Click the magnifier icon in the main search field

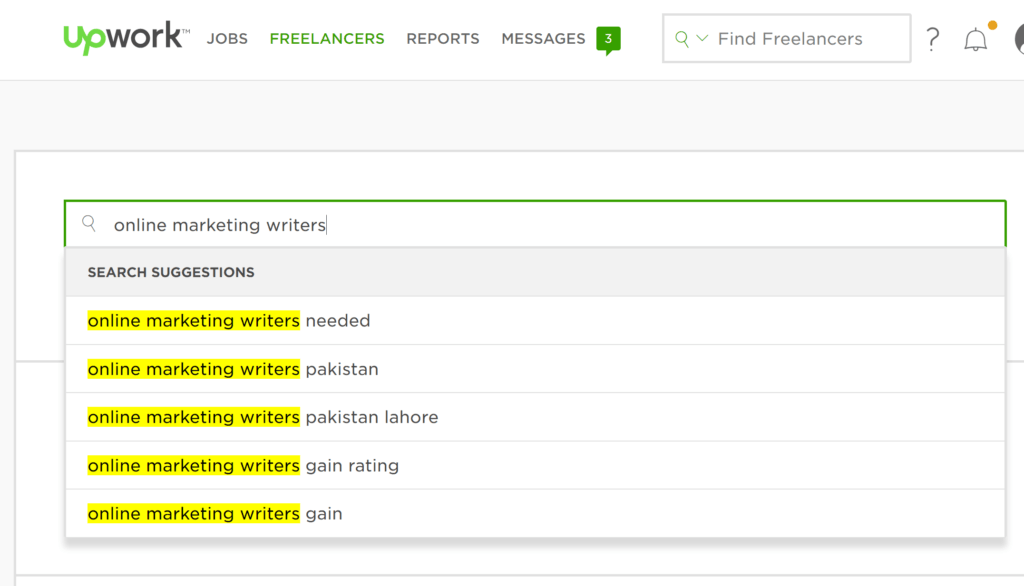pyautogui.click(x=89, y=224)
